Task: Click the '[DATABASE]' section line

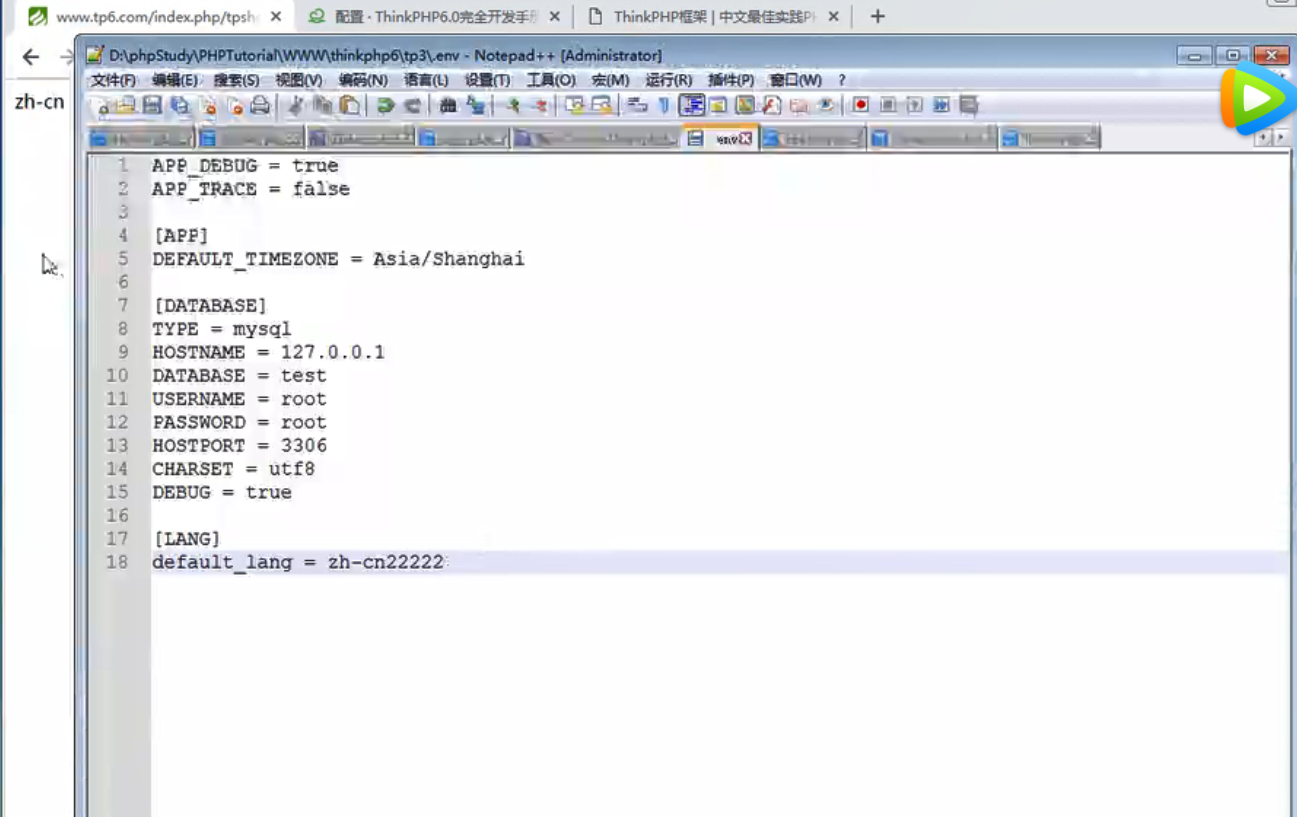Action: pyautogui.click(x=210, y=306)
